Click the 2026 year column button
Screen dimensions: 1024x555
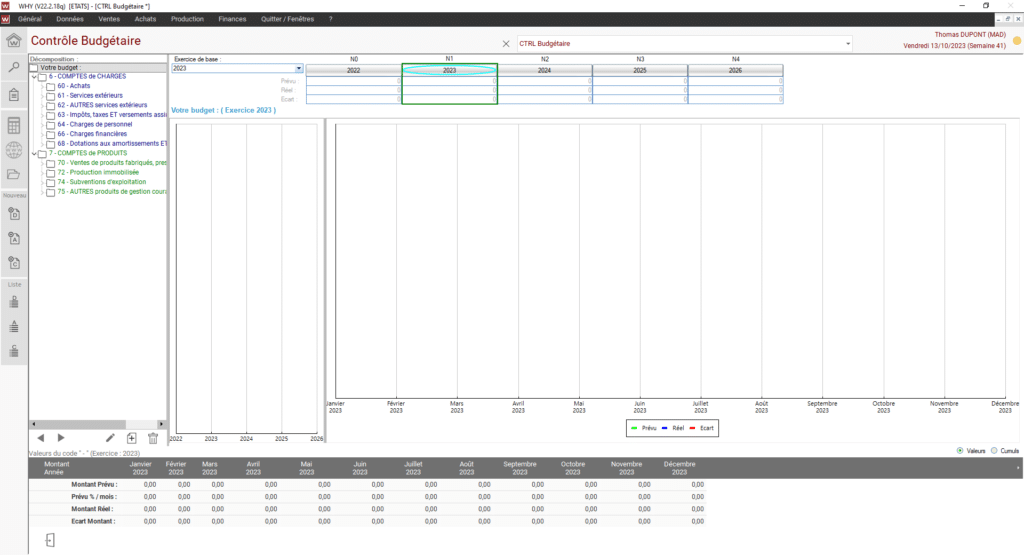736,70
